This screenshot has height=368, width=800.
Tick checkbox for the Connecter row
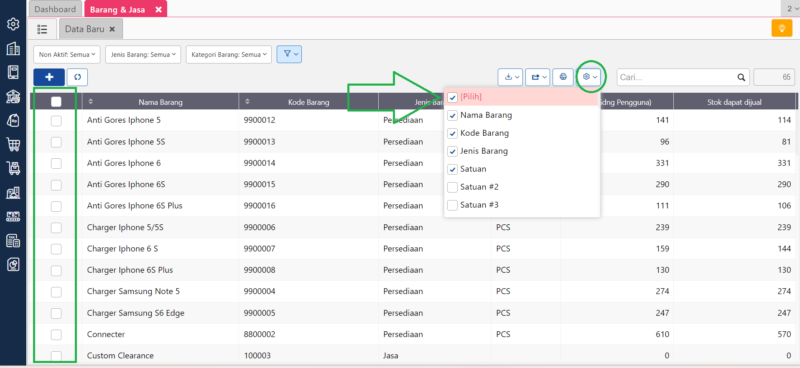[56, 334]
